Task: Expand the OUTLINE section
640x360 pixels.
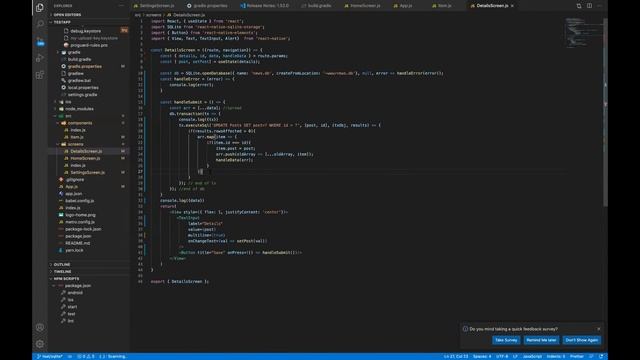Action: 62,264
